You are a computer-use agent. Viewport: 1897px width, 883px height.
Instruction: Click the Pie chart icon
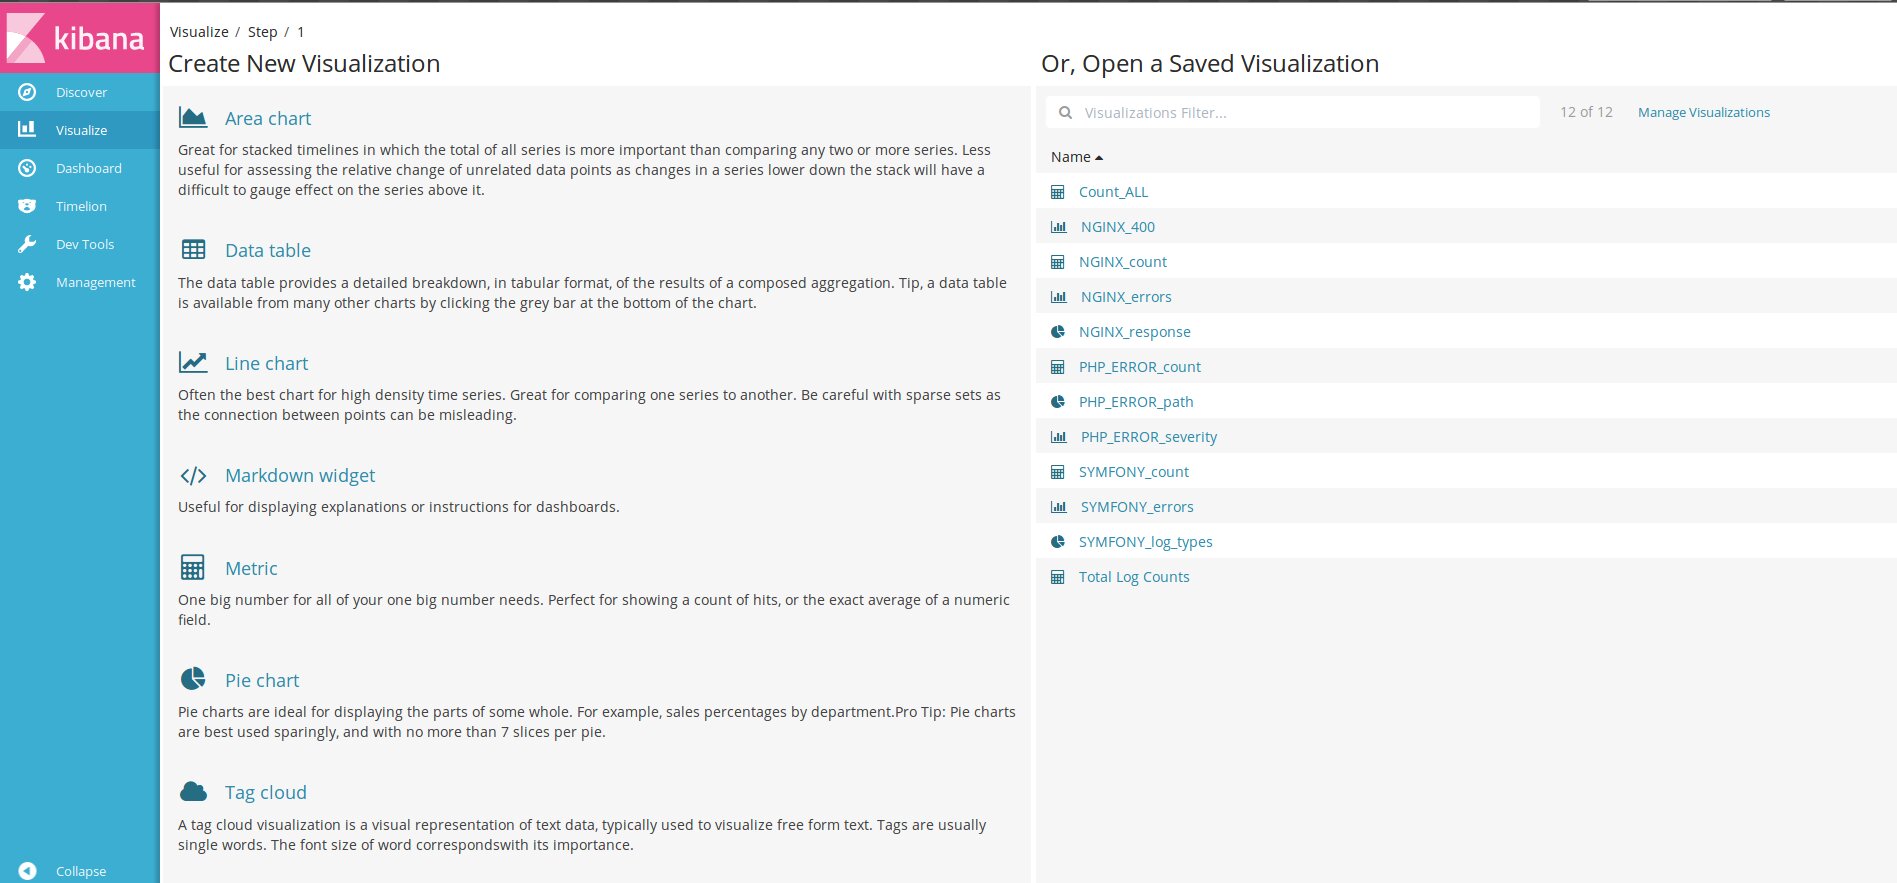tap(193, 679)
